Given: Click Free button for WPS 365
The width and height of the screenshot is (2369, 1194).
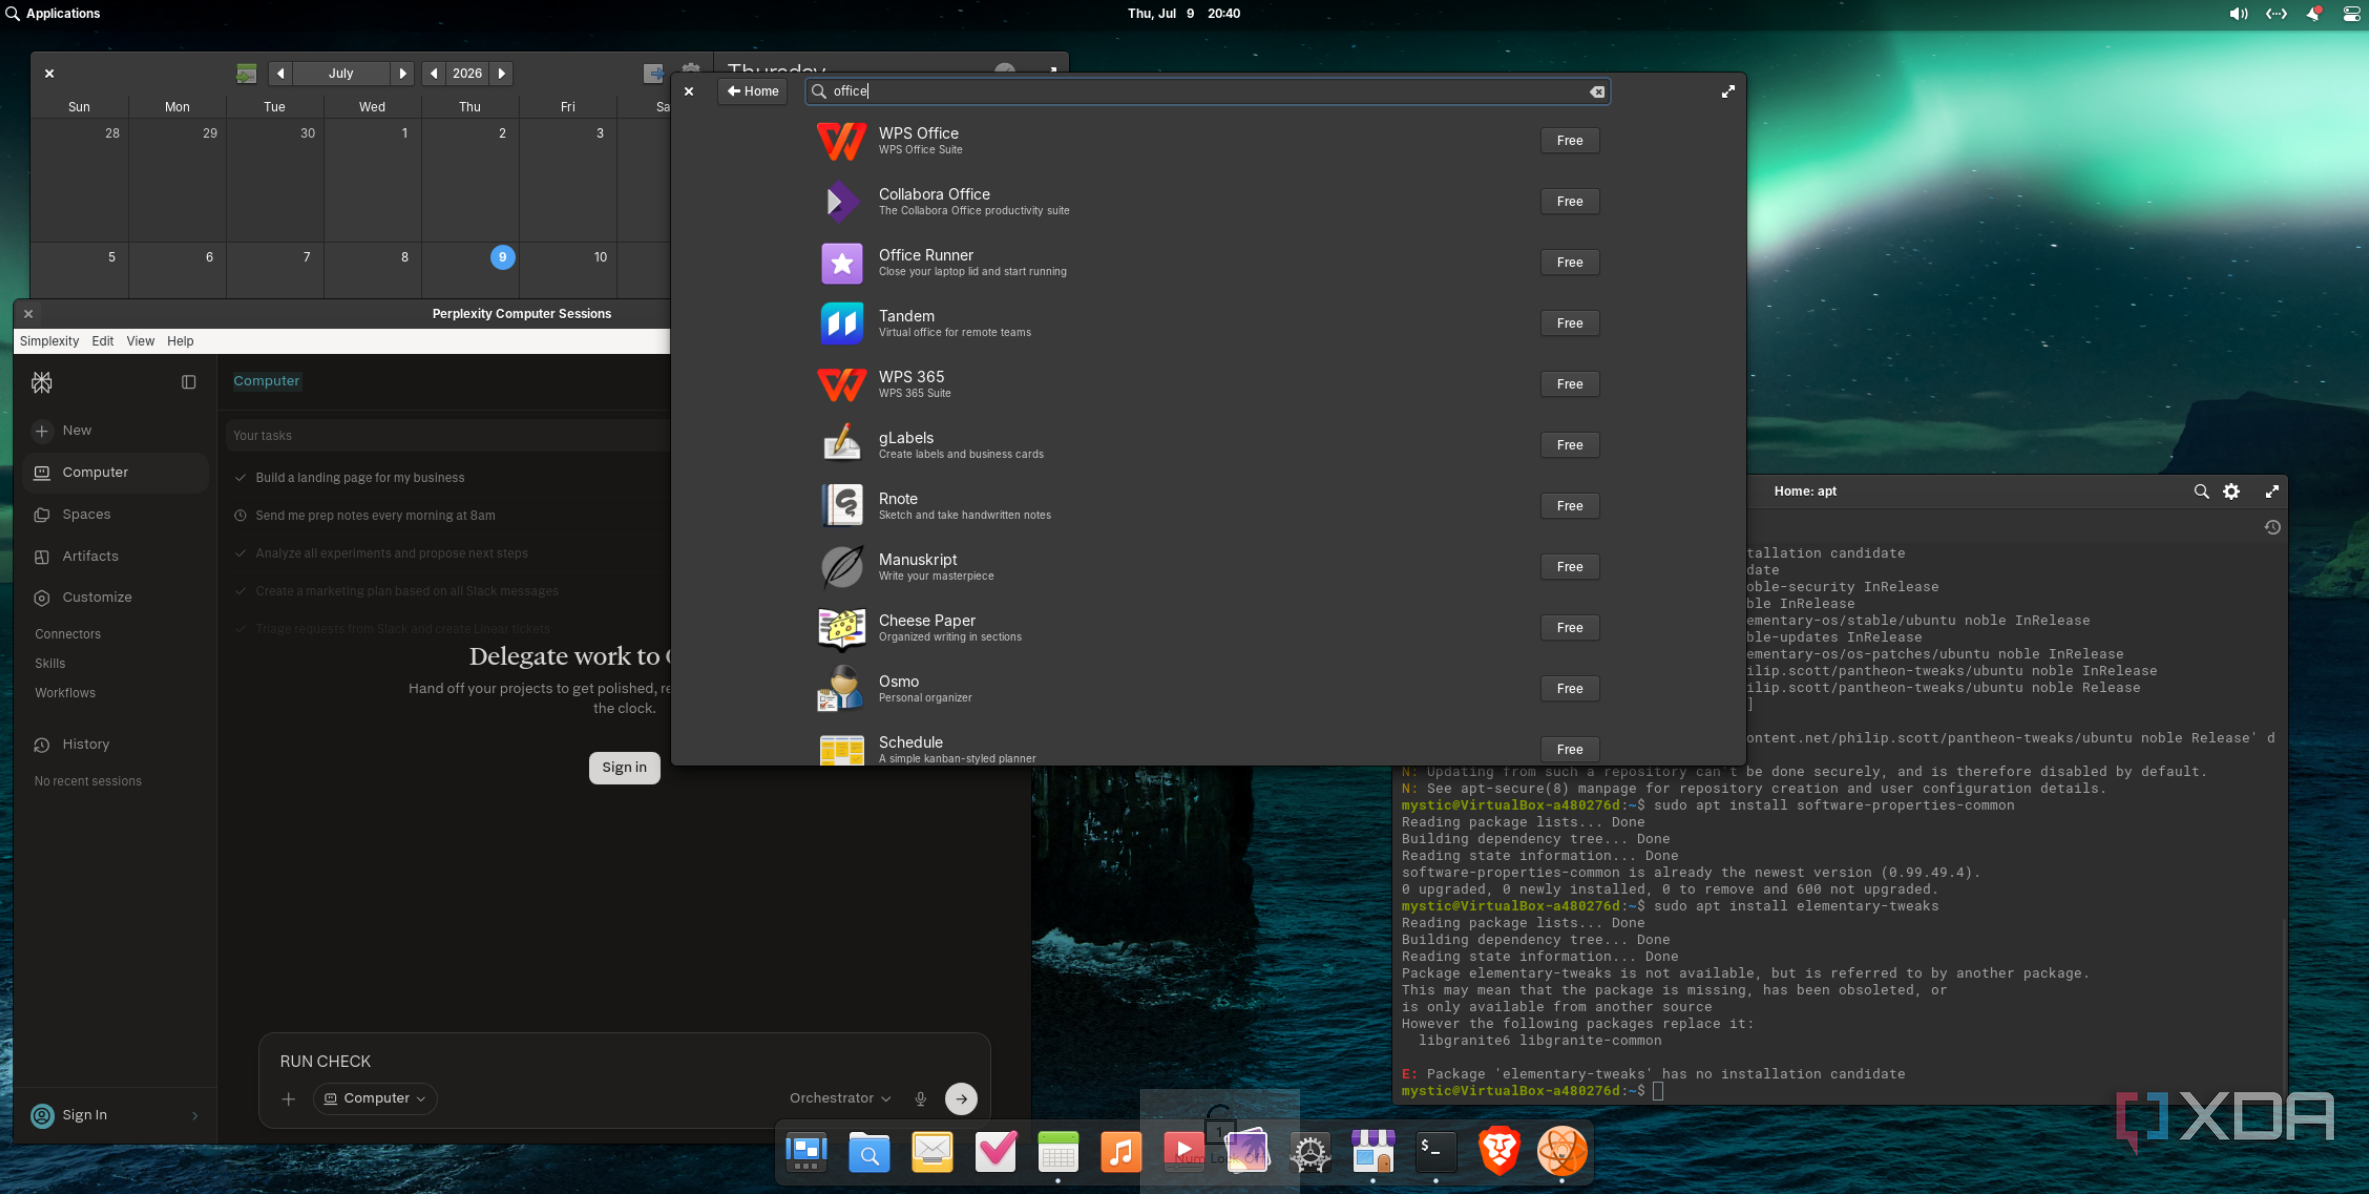Looking at the screenshot, I should pyautogui.click(x=1569, y=384).
